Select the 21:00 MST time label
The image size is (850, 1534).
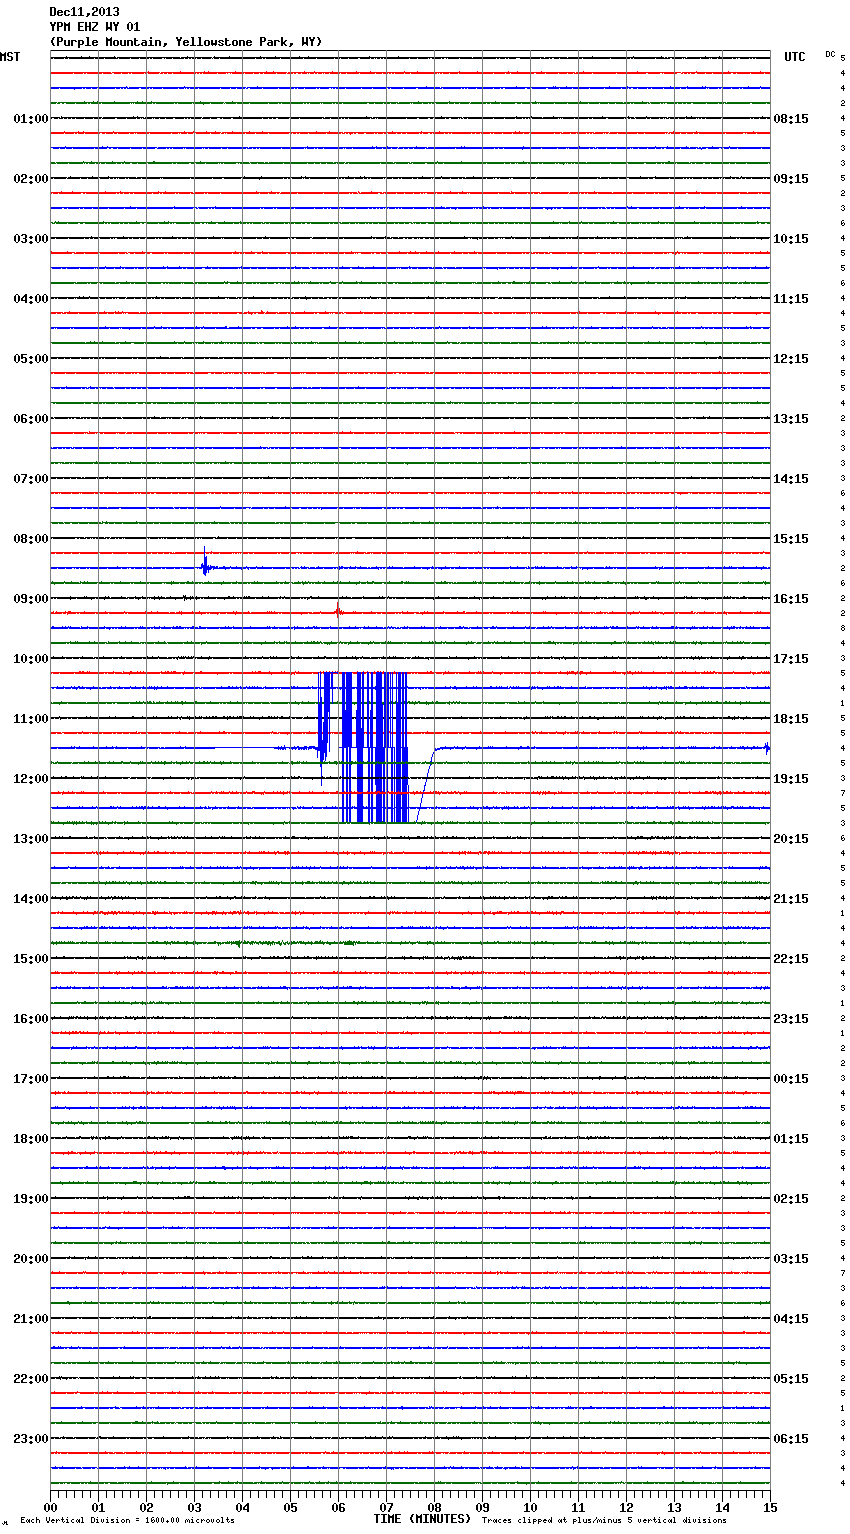31,1319
